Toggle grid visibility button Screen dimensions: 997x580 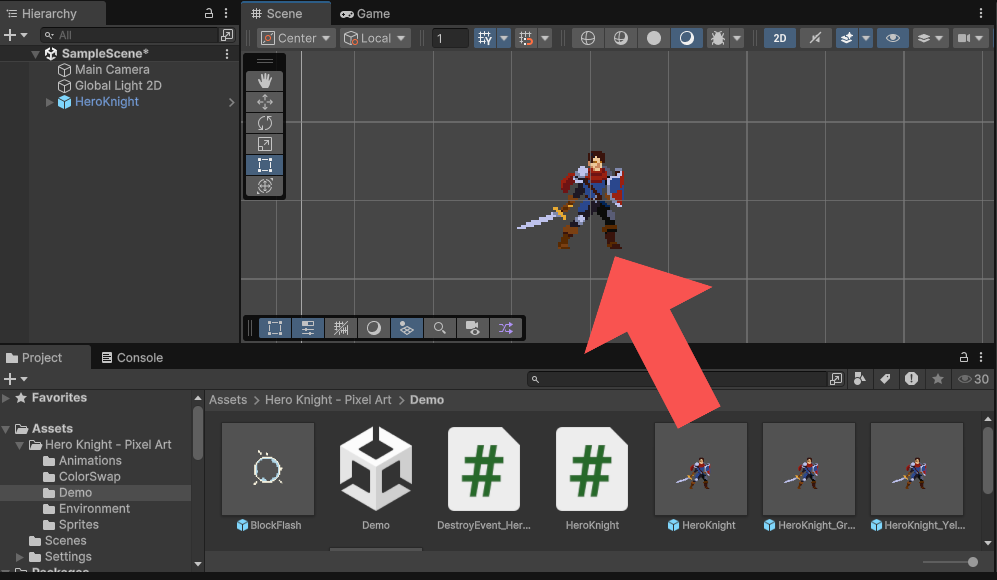click(485, 38)
